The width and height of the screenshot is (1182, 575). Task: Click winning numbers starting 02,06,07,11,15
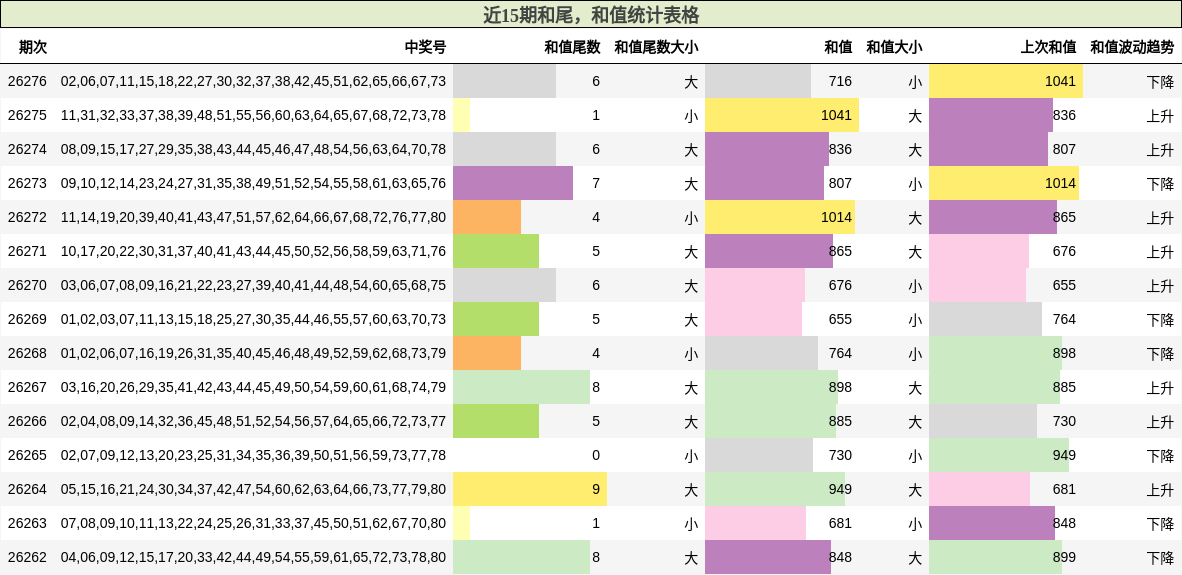(x=253, y=81)
